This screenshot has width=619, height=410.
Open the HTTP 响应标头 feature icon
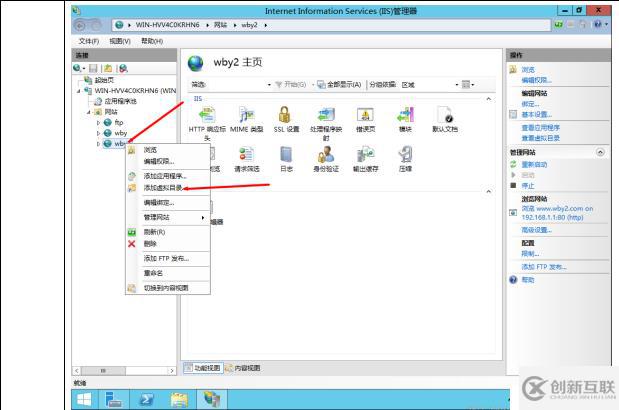click(x=207, y=115)
